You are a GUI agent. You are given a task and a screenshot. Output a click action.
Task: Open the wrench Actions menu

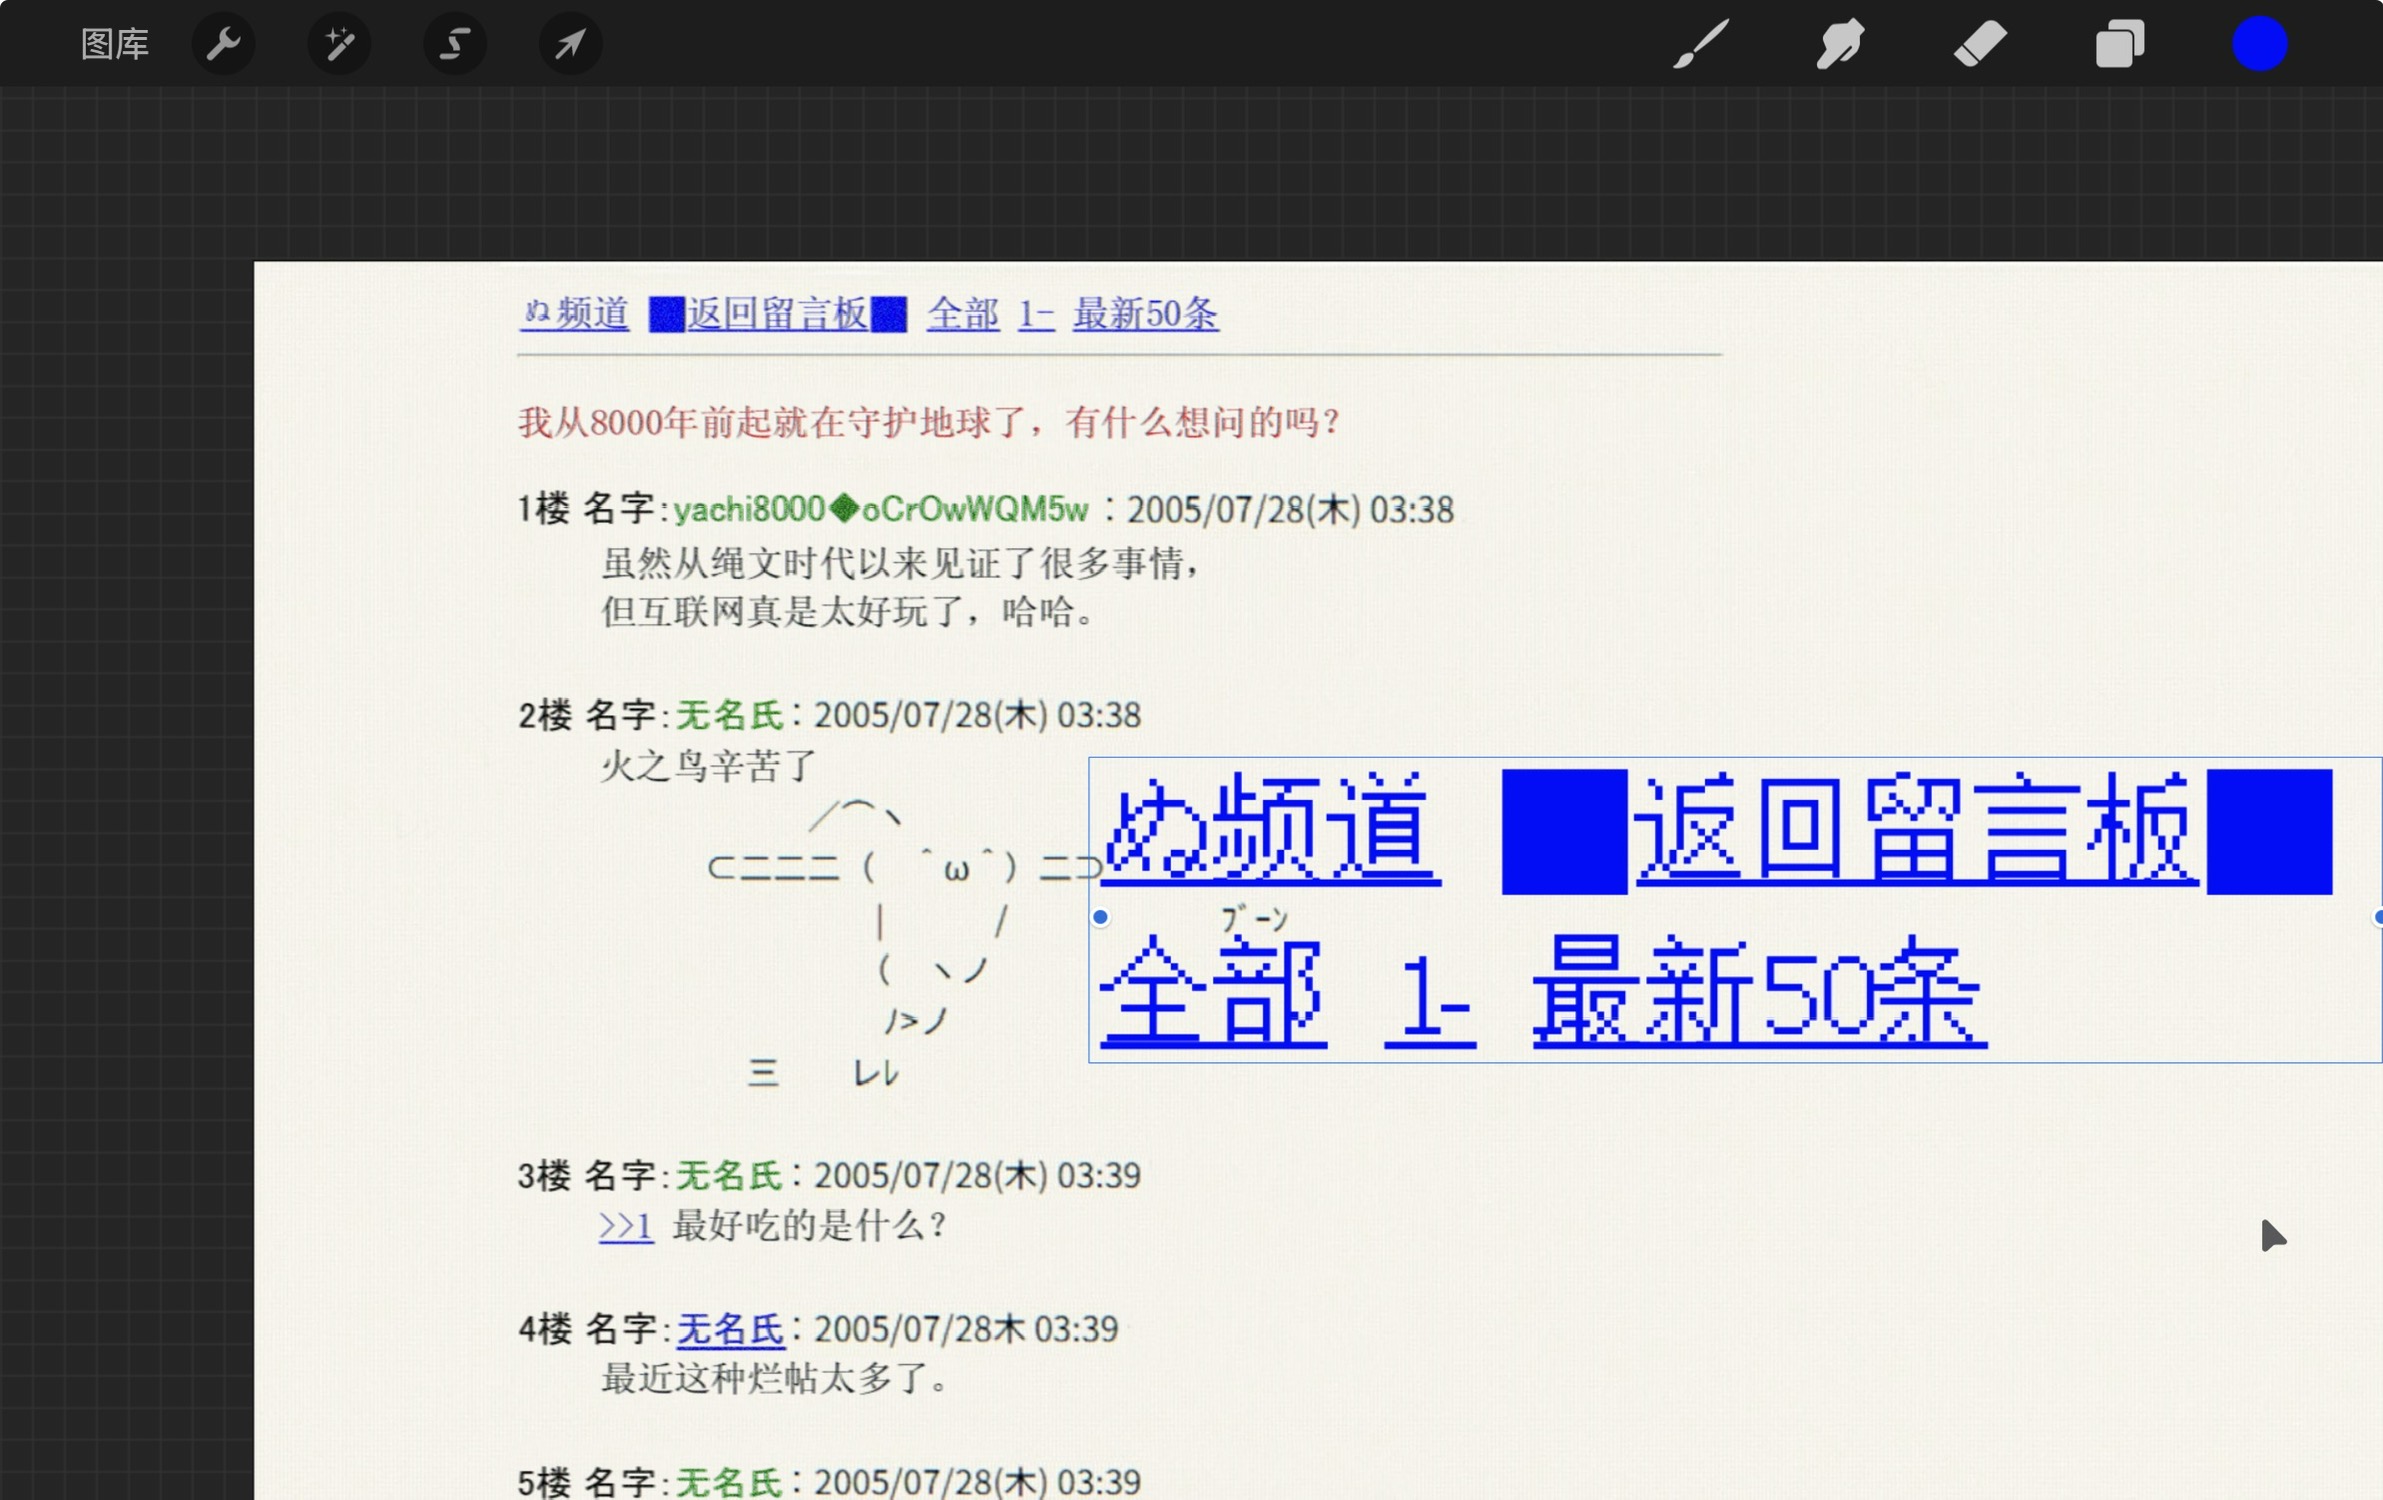(224, 44)
